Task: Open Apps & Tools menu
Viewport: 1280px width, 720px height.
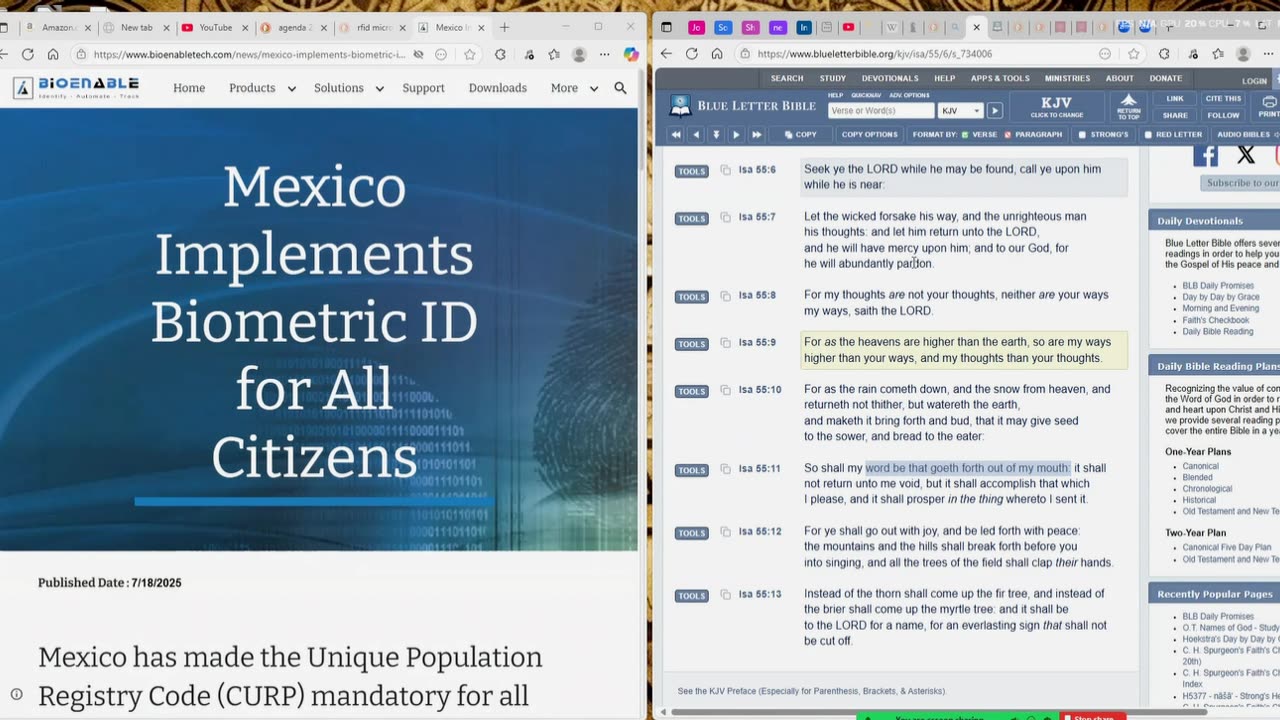Action: pos(1000,78)
